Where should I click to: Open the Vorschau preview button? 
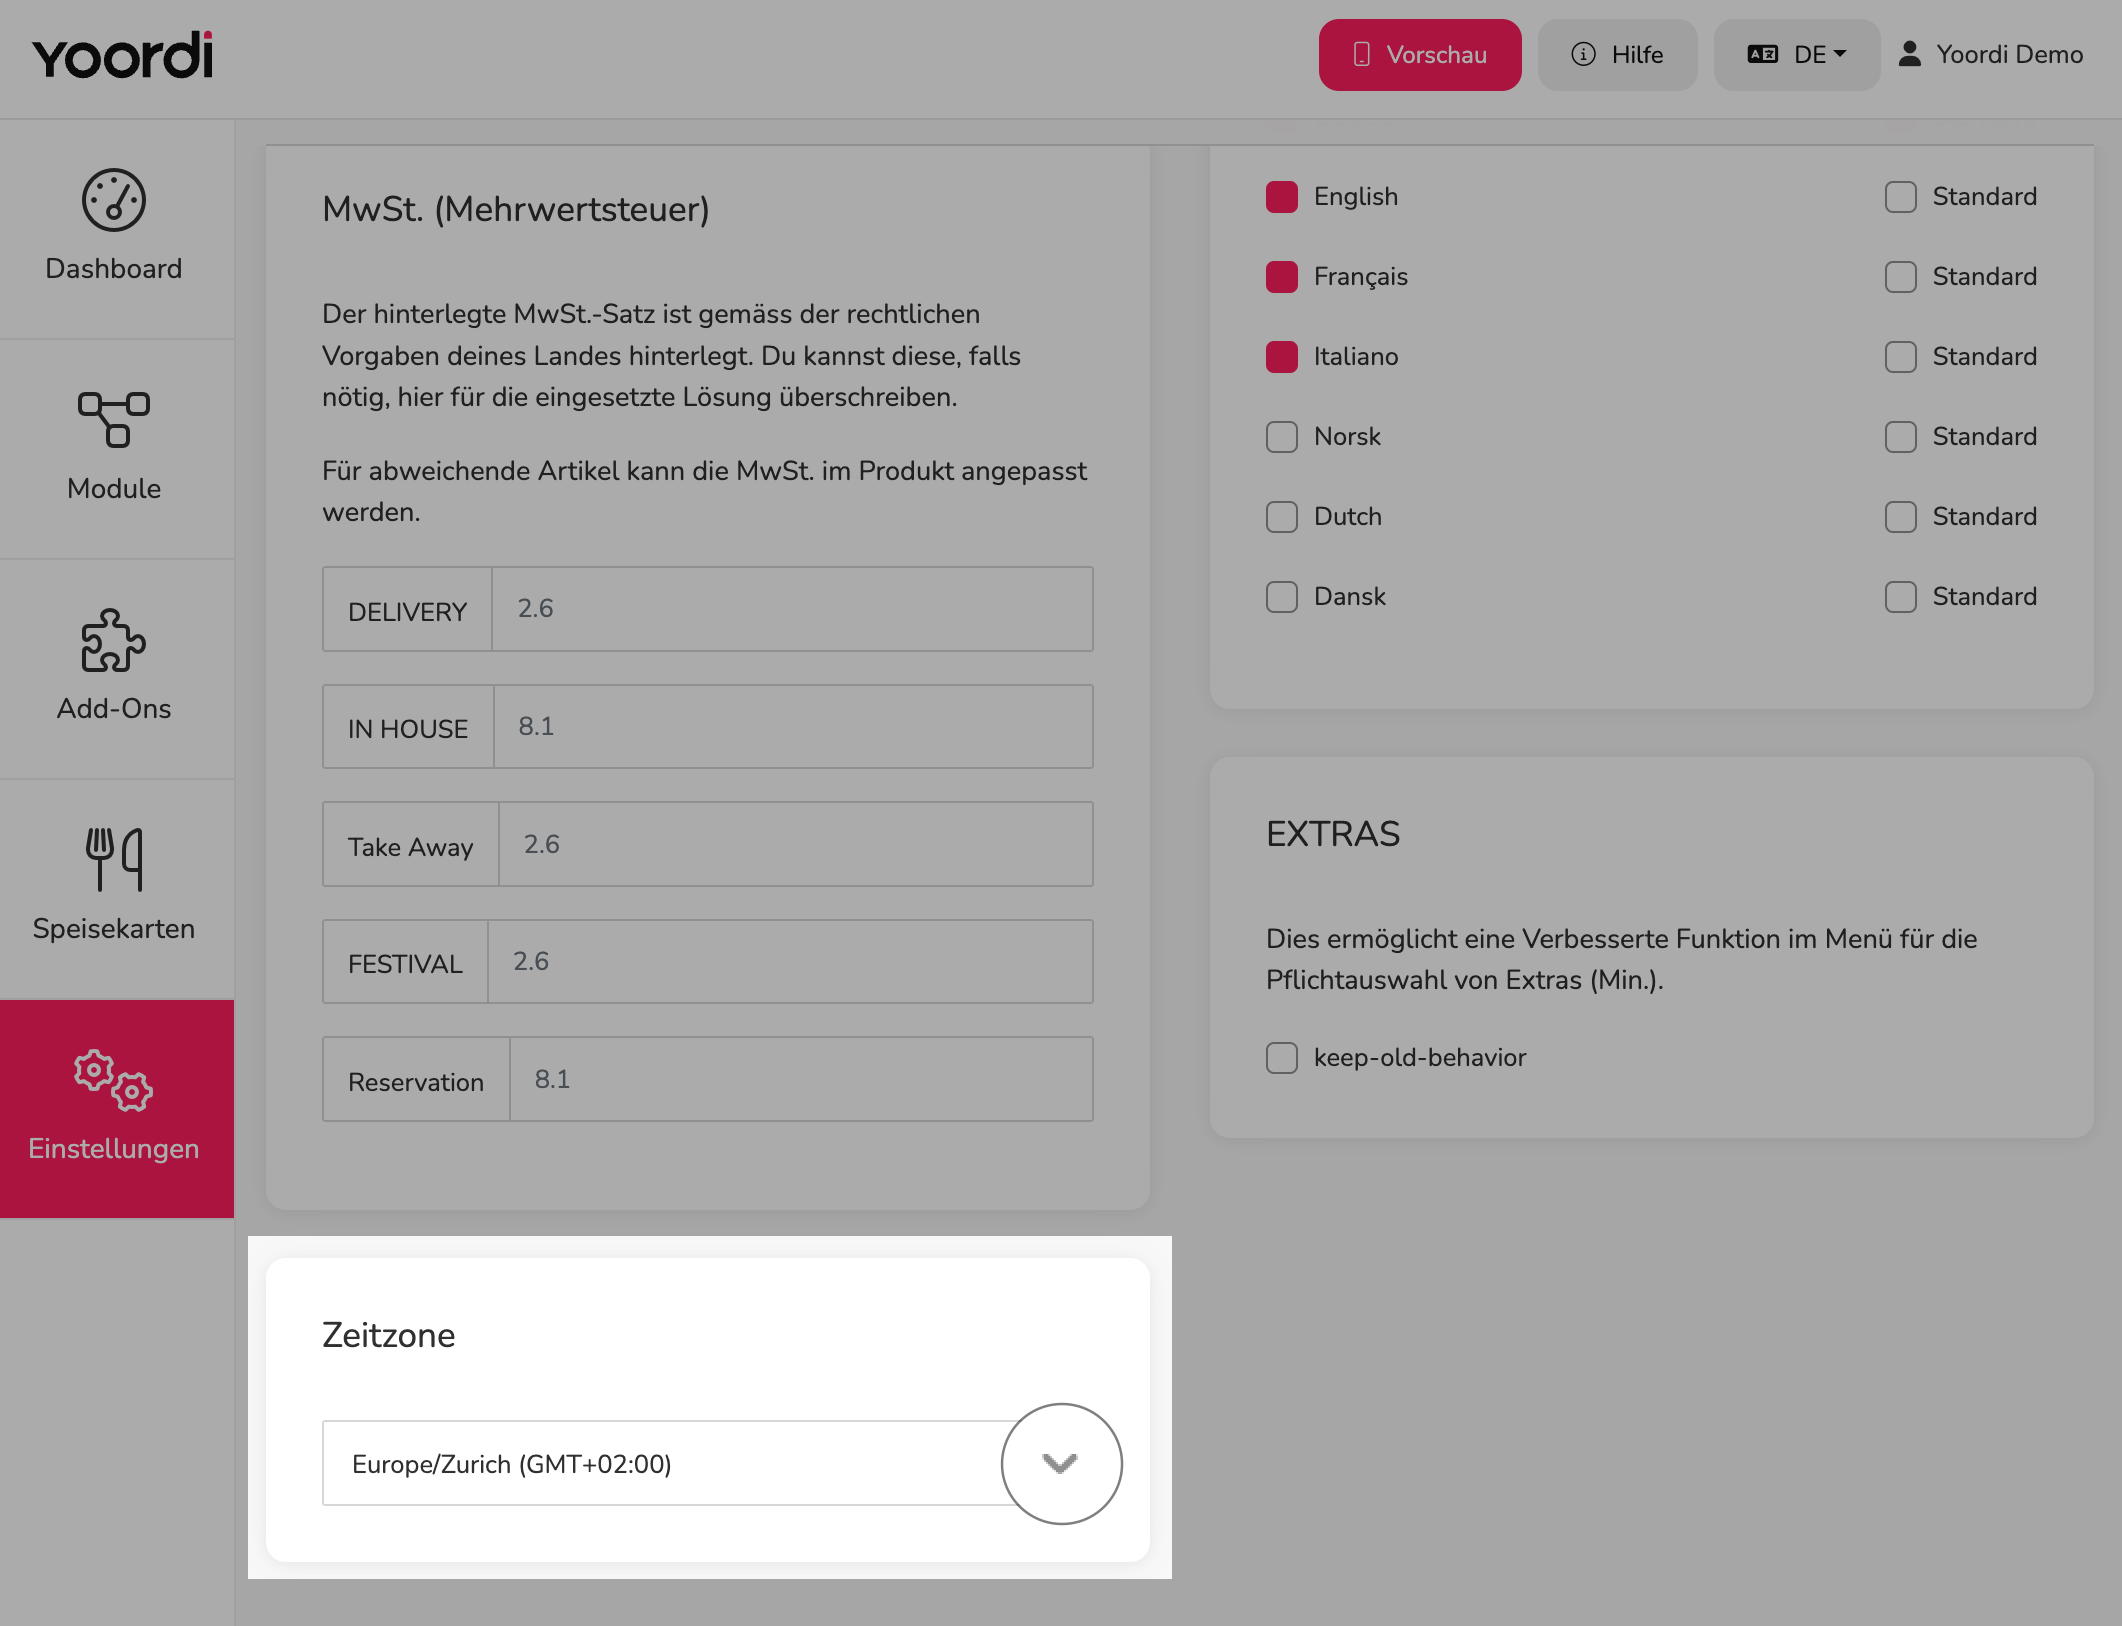[1420, 55]
